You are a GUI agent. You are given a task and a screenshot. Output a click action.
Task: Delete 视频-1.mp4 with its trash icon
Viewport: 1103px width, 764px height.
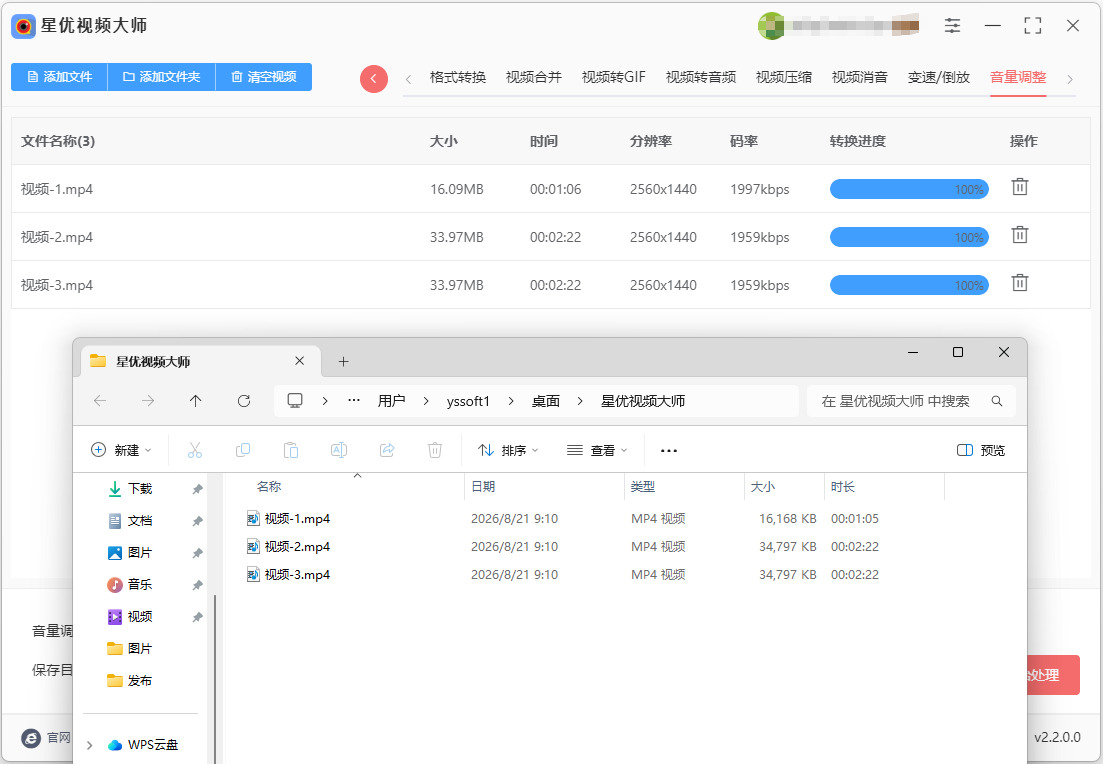point(1019,187)
